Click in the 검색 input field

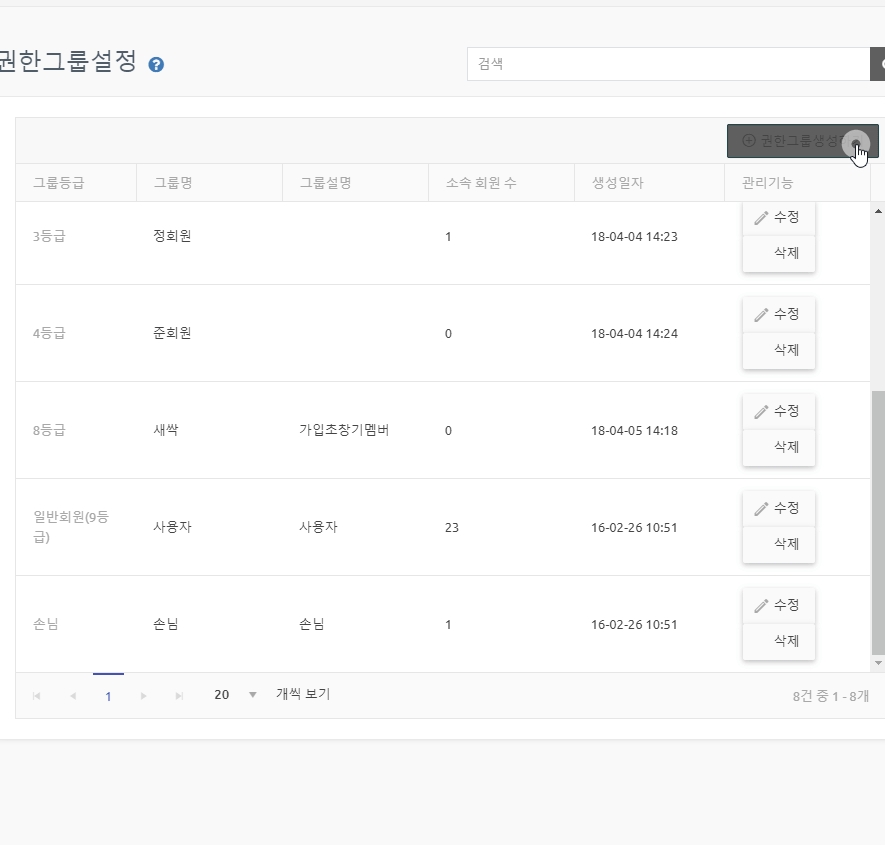click(668, 64)
